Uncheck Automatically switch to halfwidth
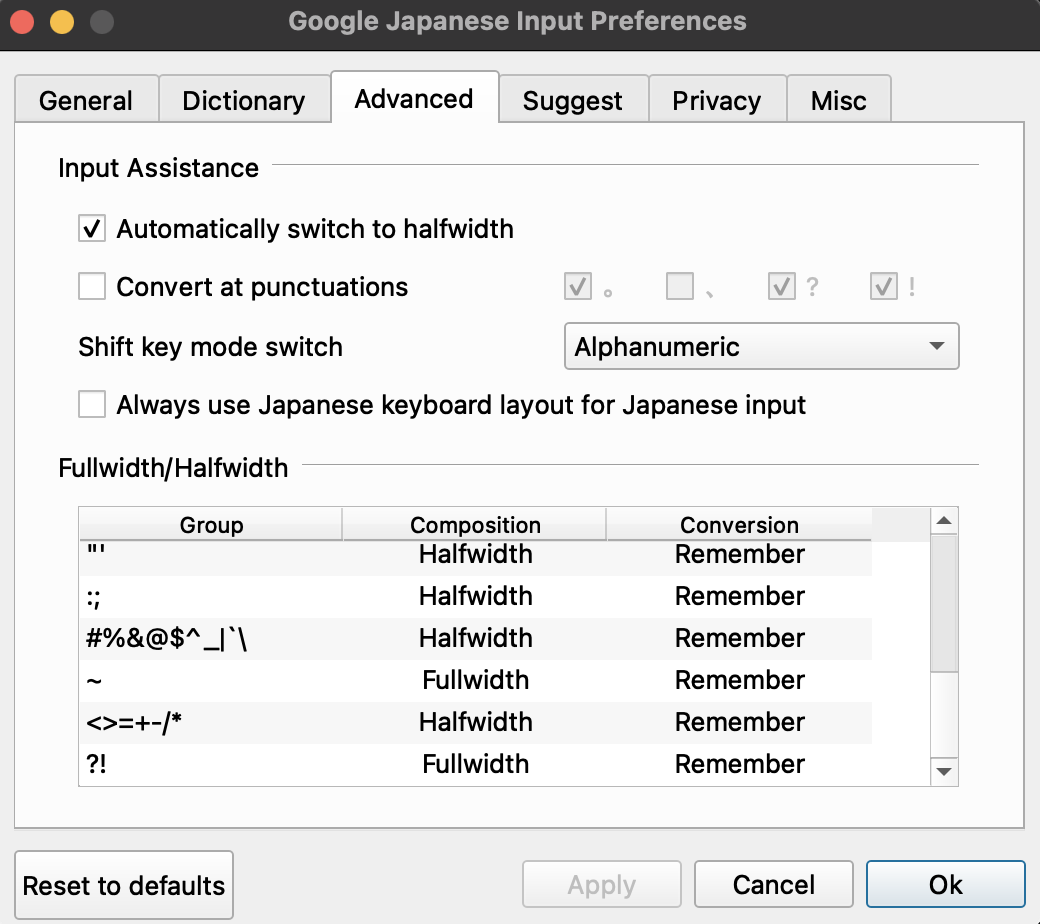 pos(92,229)
